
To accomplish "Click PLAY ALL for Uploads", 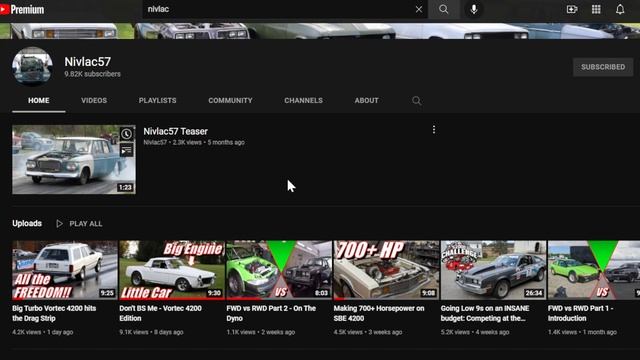I will click(x=79, y=224).
